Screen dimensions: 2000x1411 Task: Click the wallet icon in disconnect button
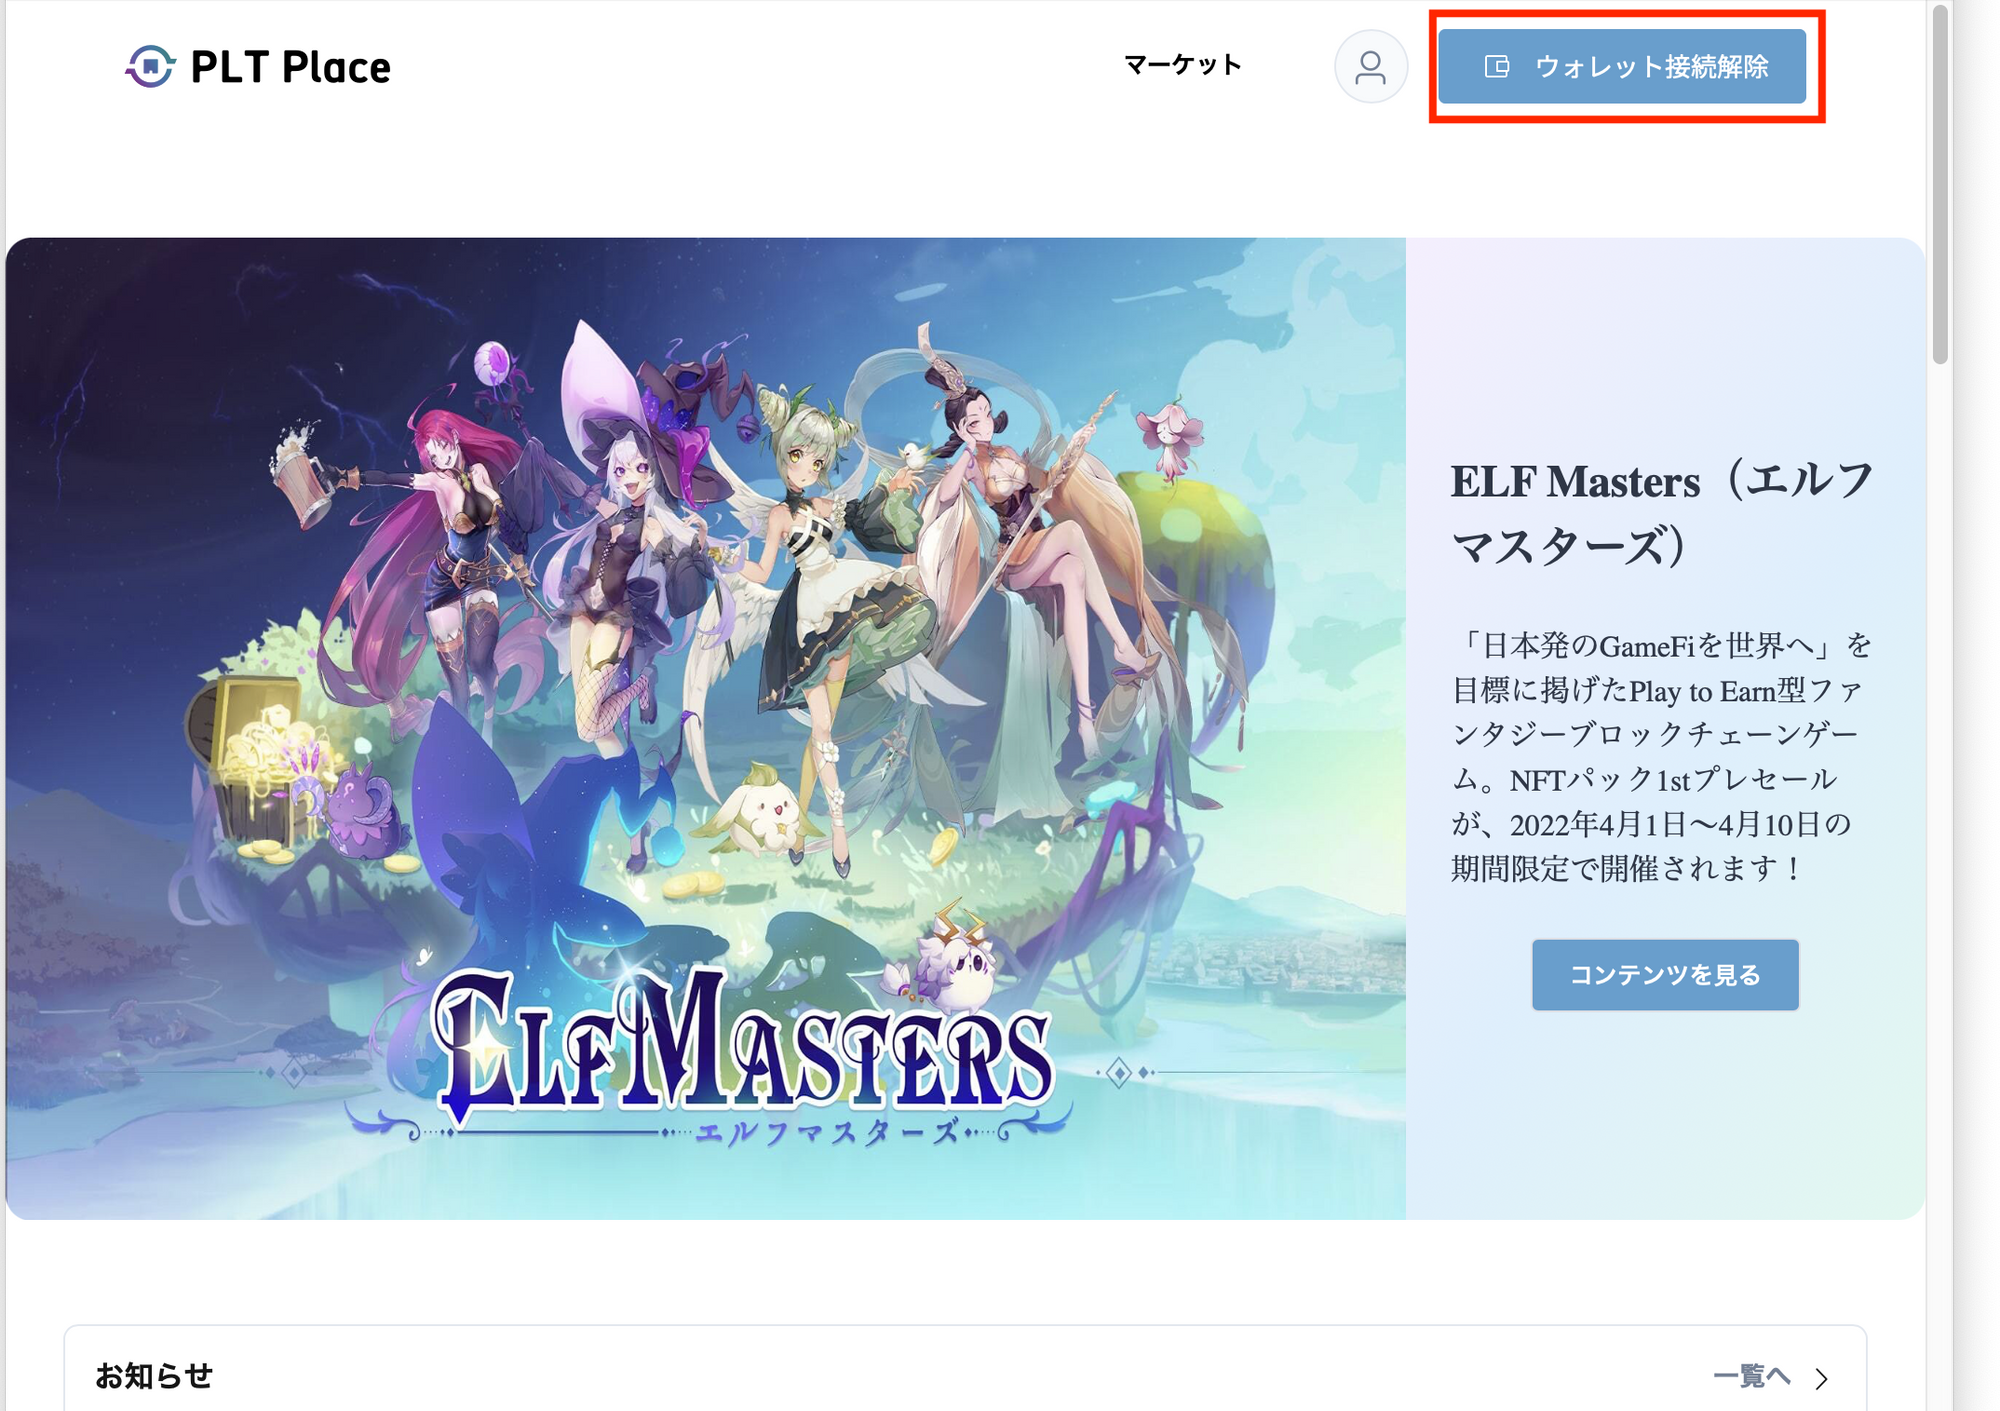(x=1496, y=67)
